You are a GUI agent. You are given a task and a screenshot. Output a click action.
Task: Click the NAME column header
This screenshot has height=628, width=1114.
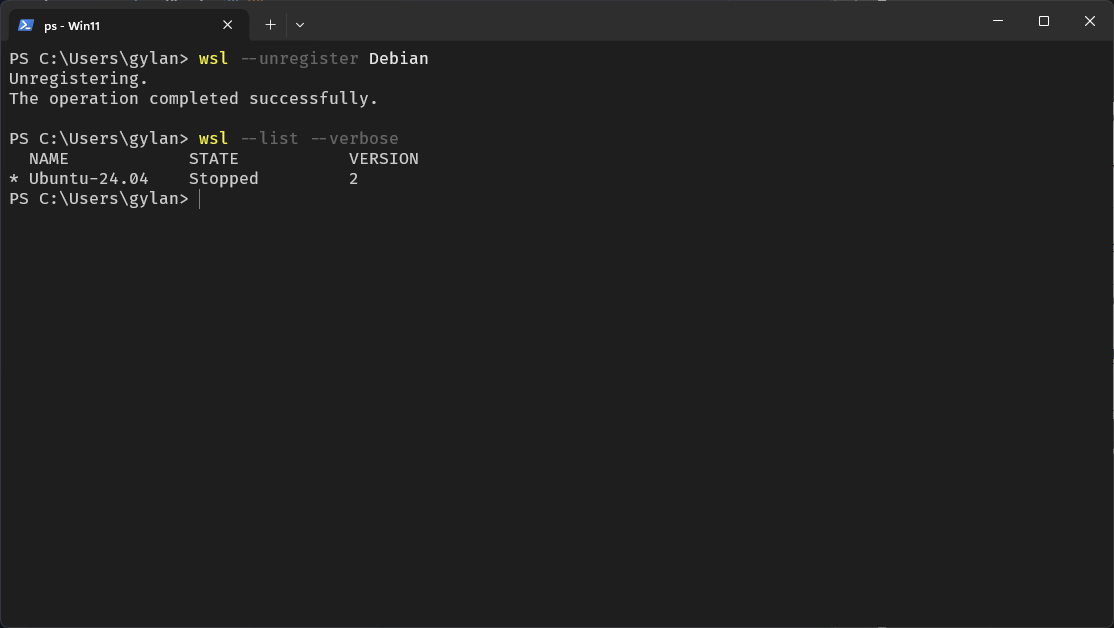(x=49, y=159)
